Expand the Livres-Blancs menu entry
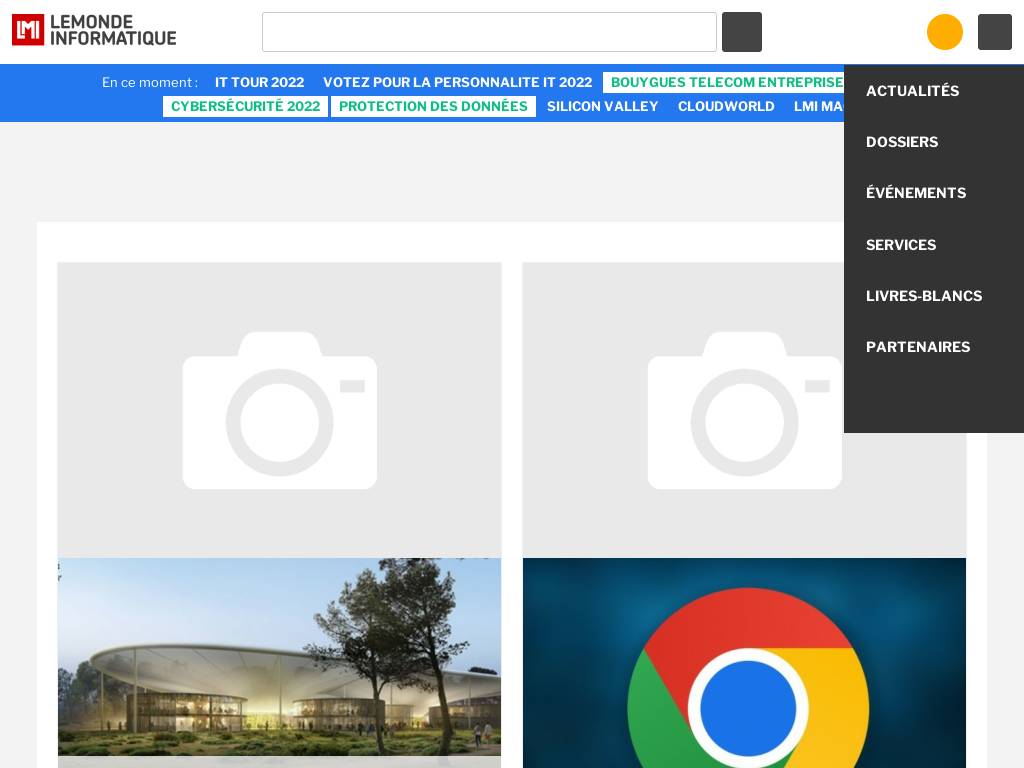The height and width of the screenshot is (768, 1024). [923, 296]
